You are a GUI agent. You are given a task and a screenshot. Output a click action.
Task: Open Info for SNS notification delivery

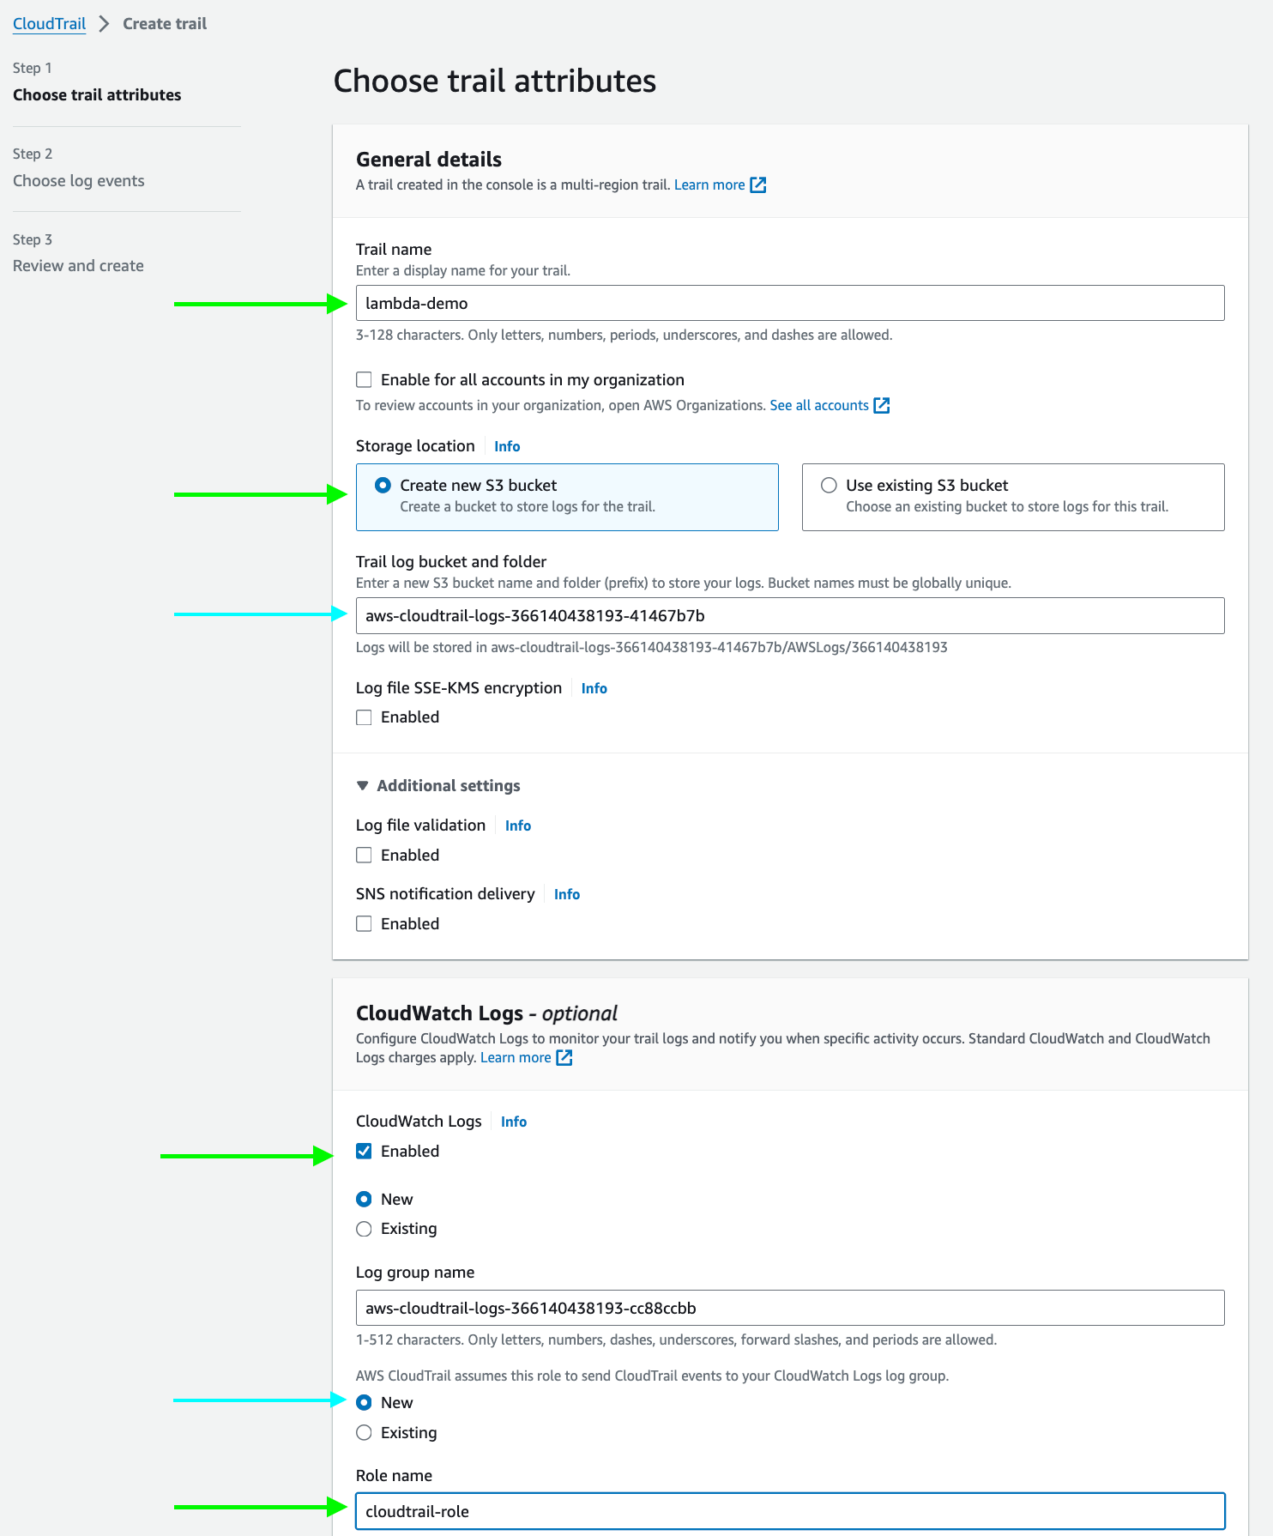click(566, 893)
